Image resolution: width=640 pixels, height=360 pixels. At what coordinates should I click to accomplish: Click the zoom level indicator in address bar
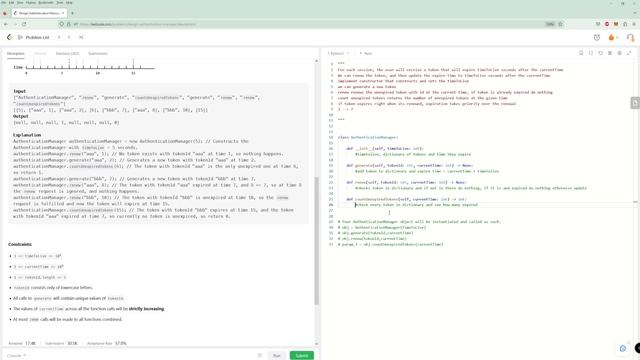[x=550, y=24]
